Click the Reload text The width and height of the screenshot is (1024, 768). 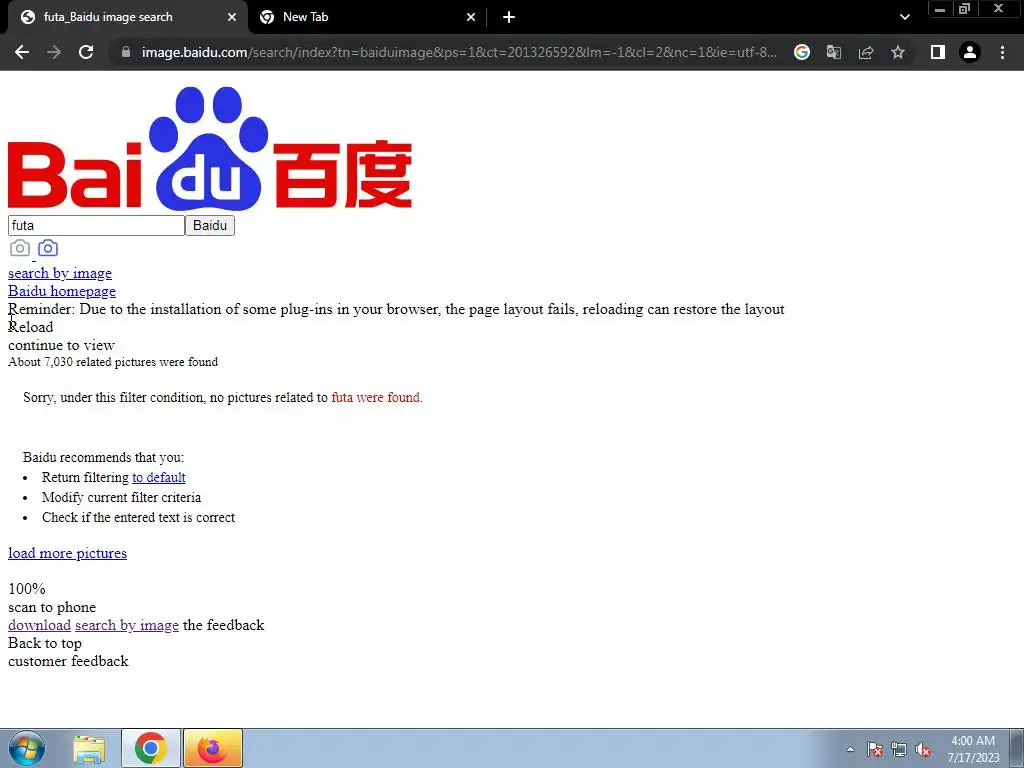click(x=31, y=327)
